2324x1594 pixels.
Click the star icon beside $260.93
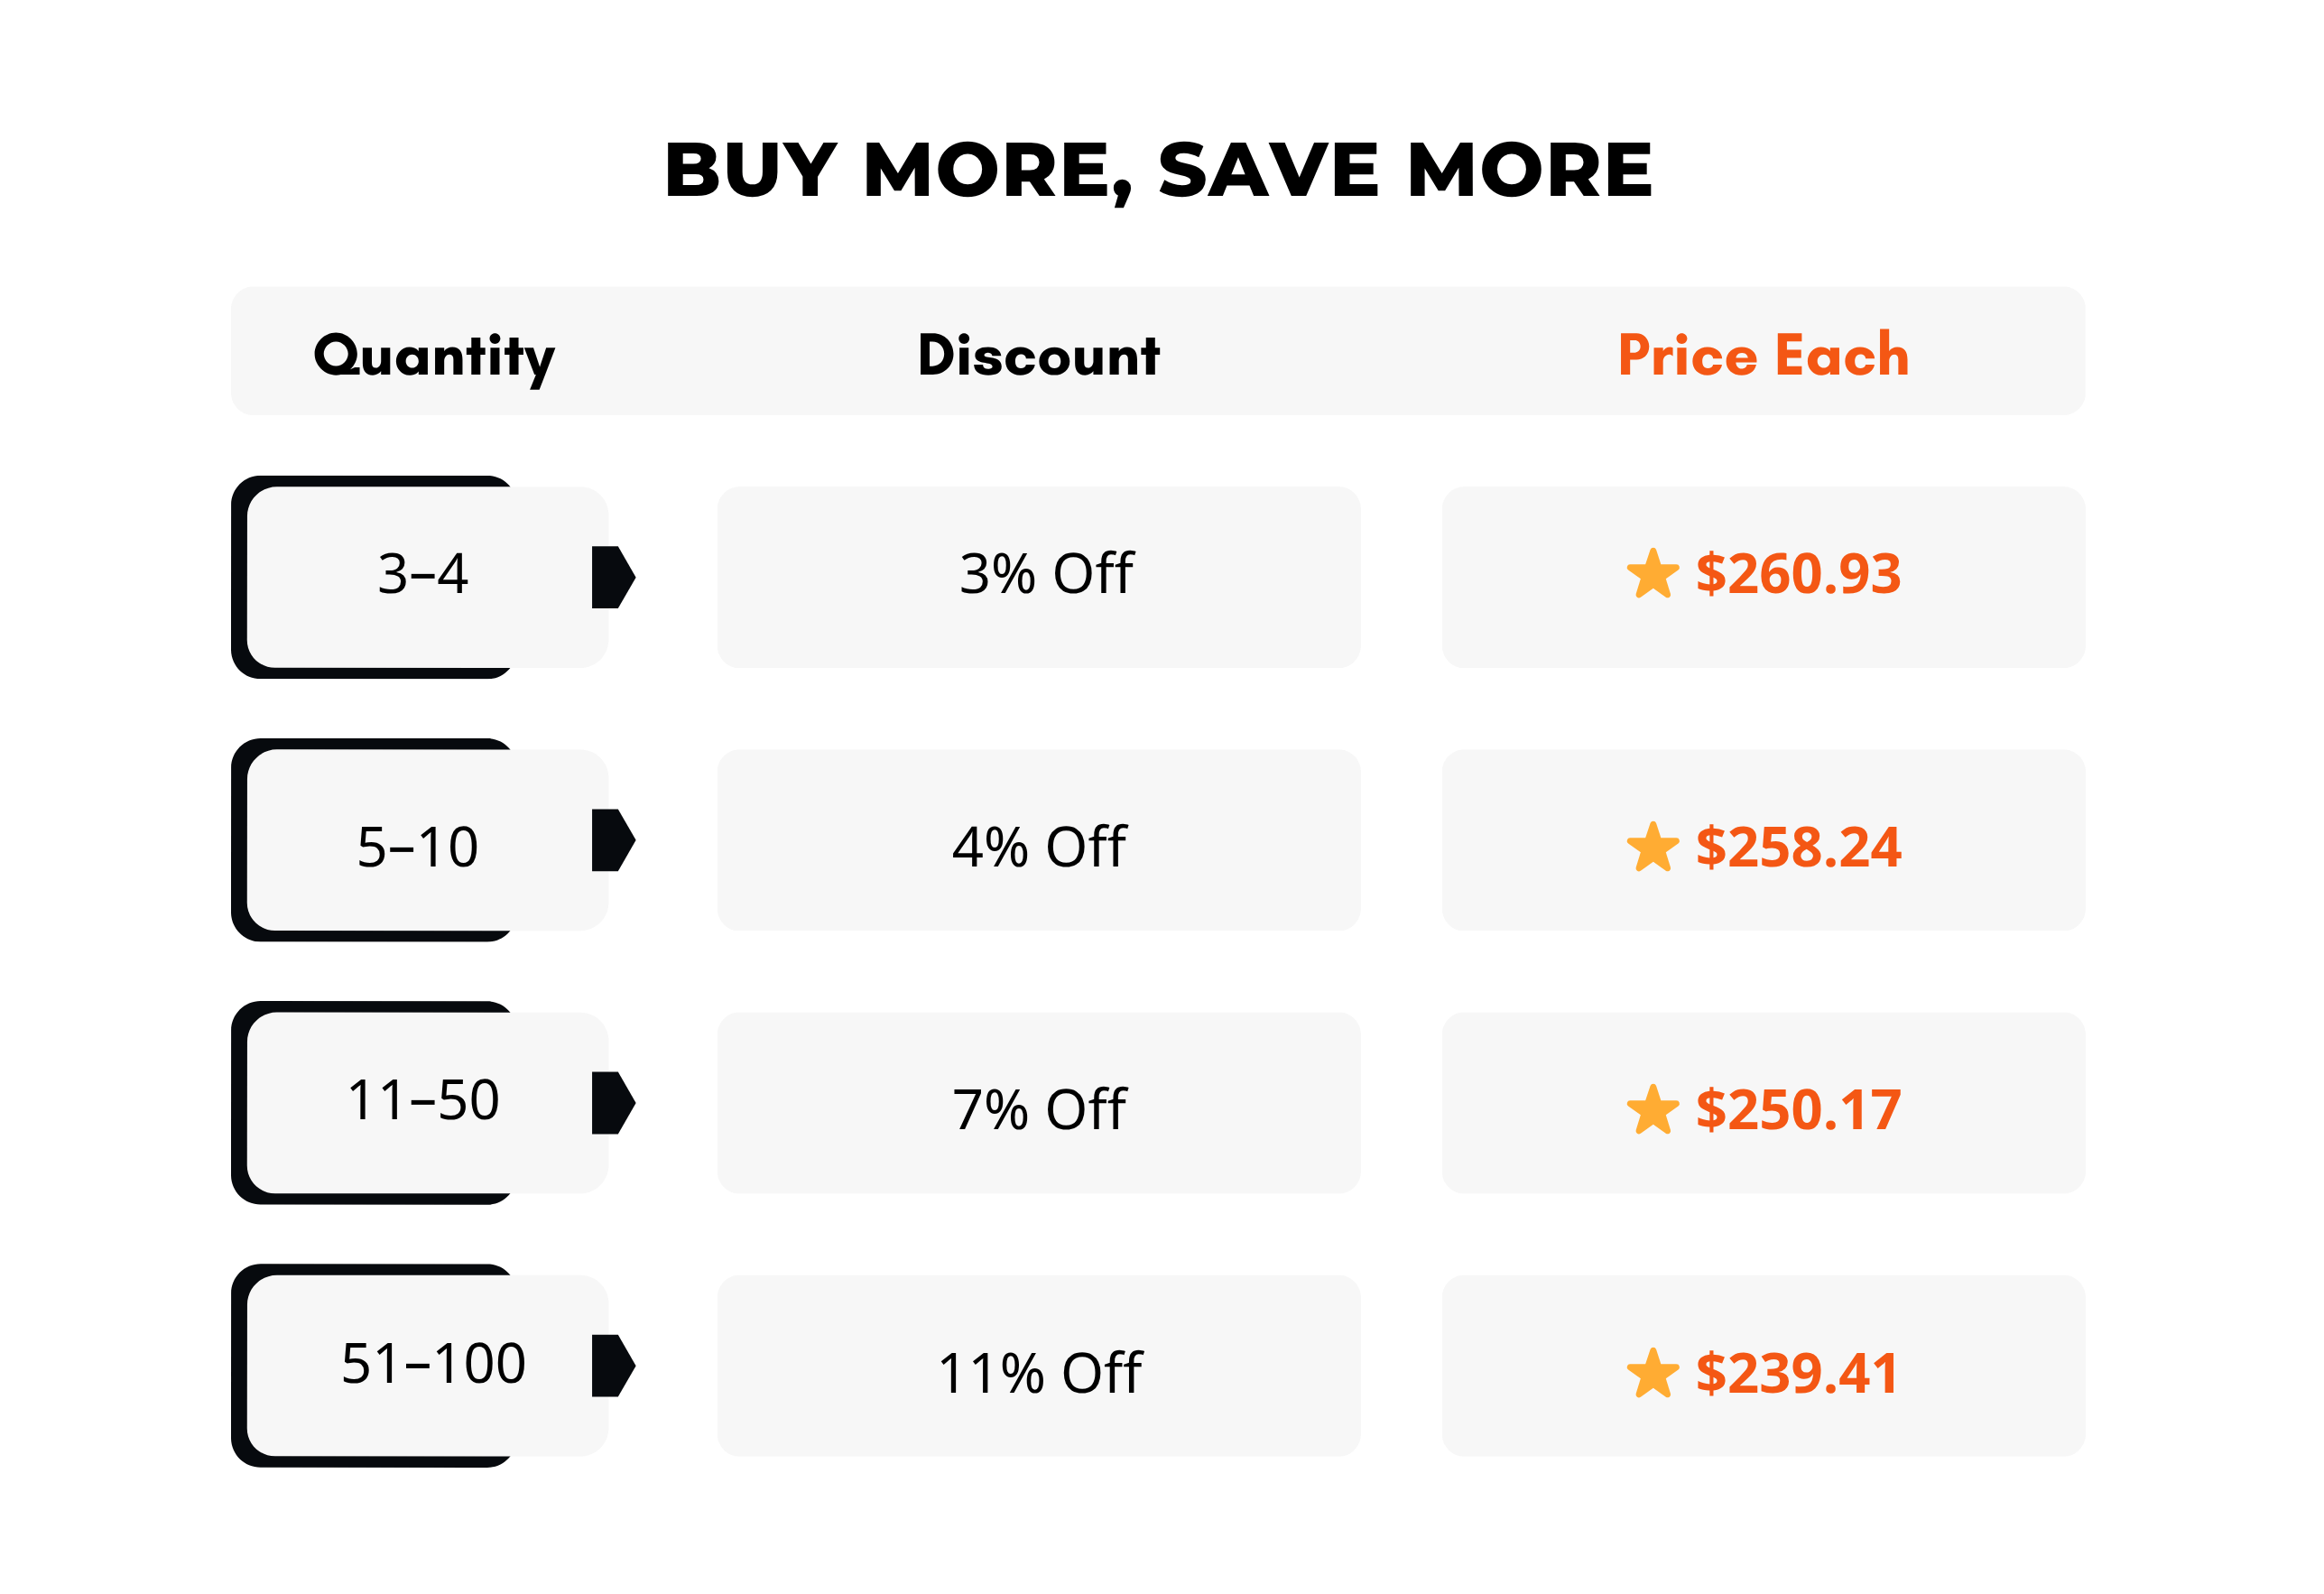[x=1652, y=574]
